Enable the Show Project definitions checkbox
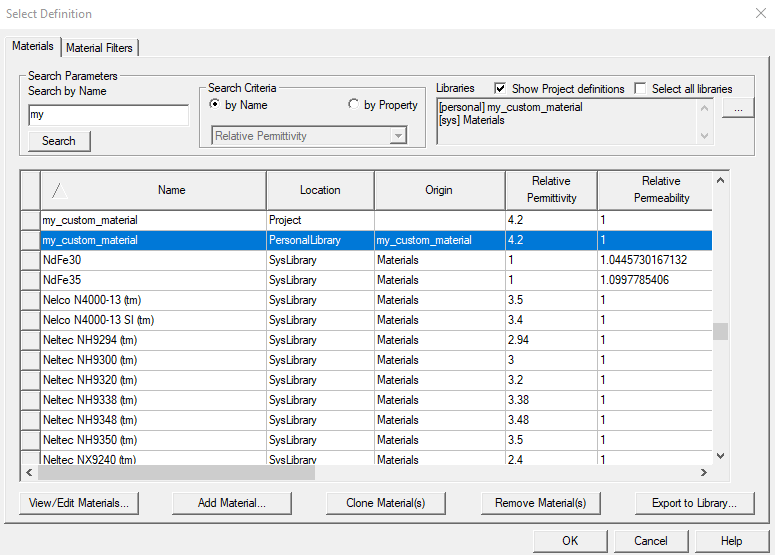Viewport: 775px width, 555px height. 500,88
